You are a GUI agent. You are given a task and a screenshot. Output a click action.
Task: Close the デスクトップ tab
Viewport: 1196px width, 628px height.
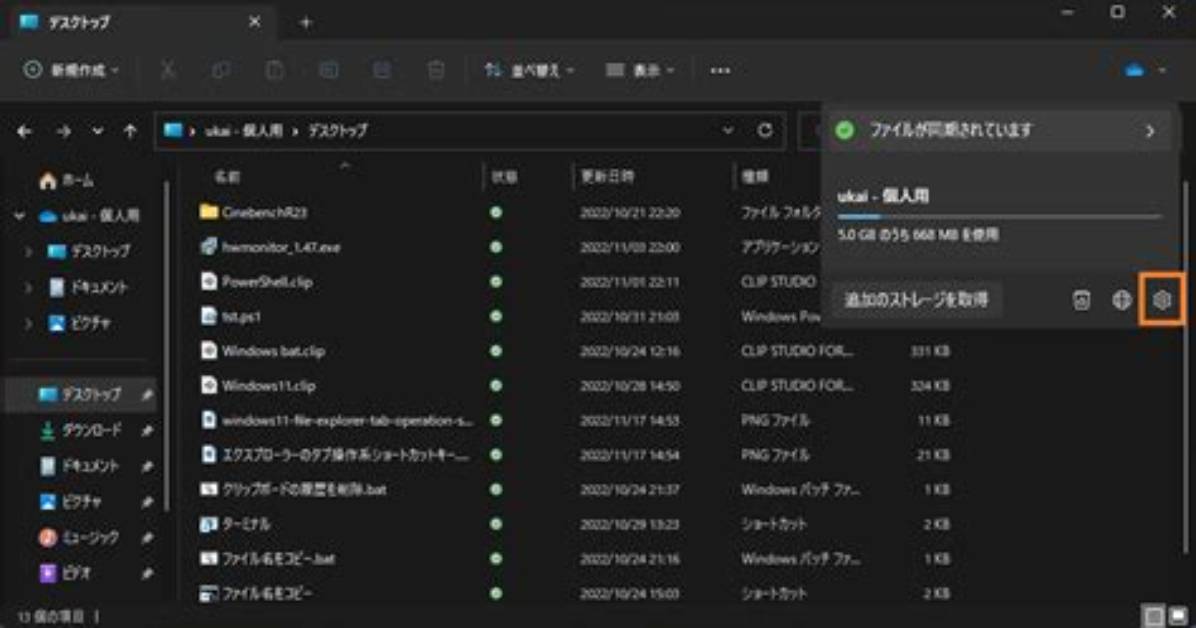(255, 22)
